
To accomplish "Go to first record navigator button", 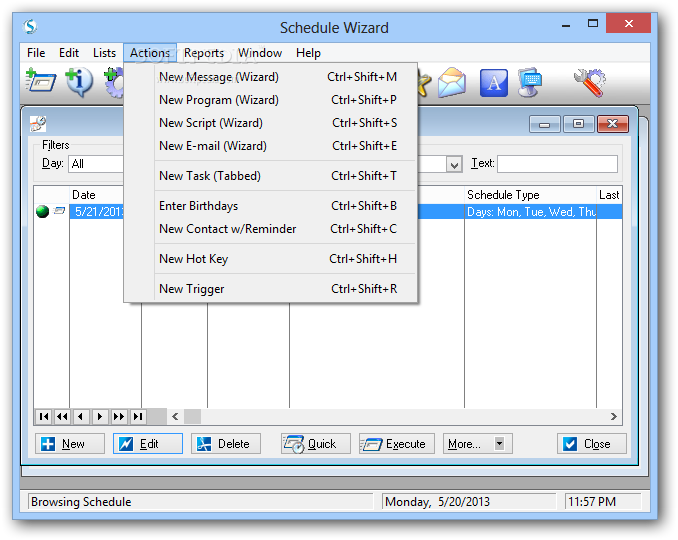I will [44, 416].
